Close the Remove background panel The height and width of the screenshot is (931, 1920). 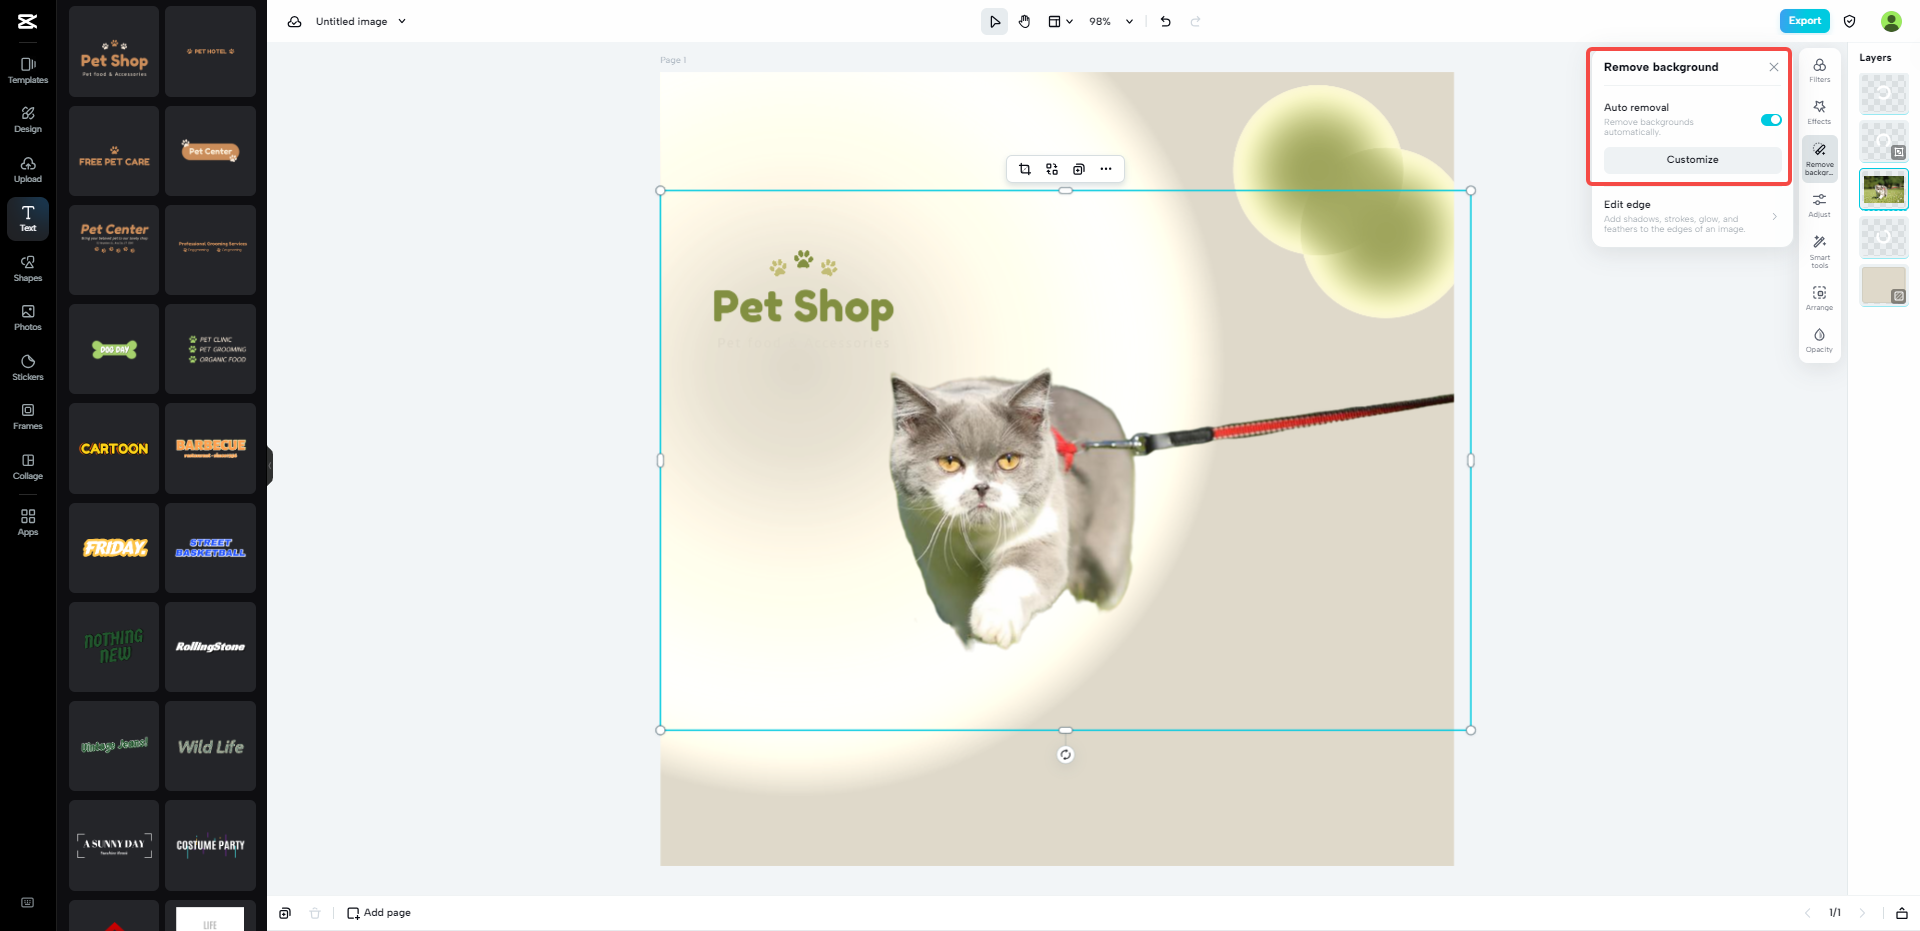pos(1774,67)
